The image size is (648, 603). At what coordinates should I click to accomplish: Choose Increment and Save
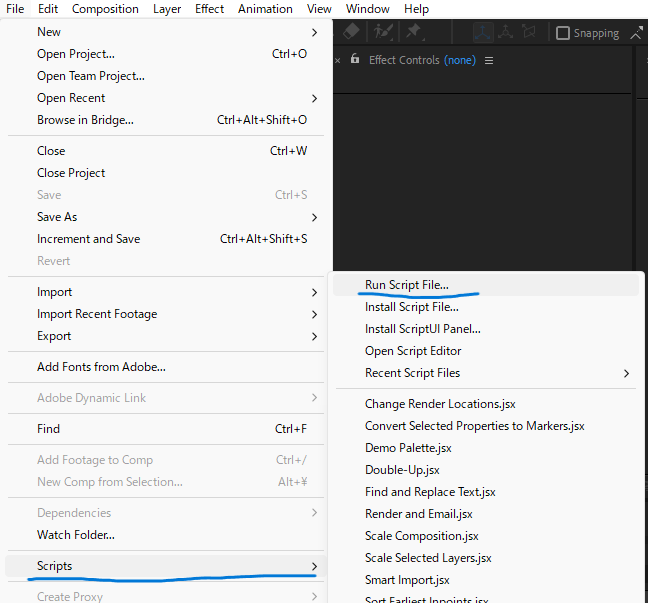click(x=89, y=239)
